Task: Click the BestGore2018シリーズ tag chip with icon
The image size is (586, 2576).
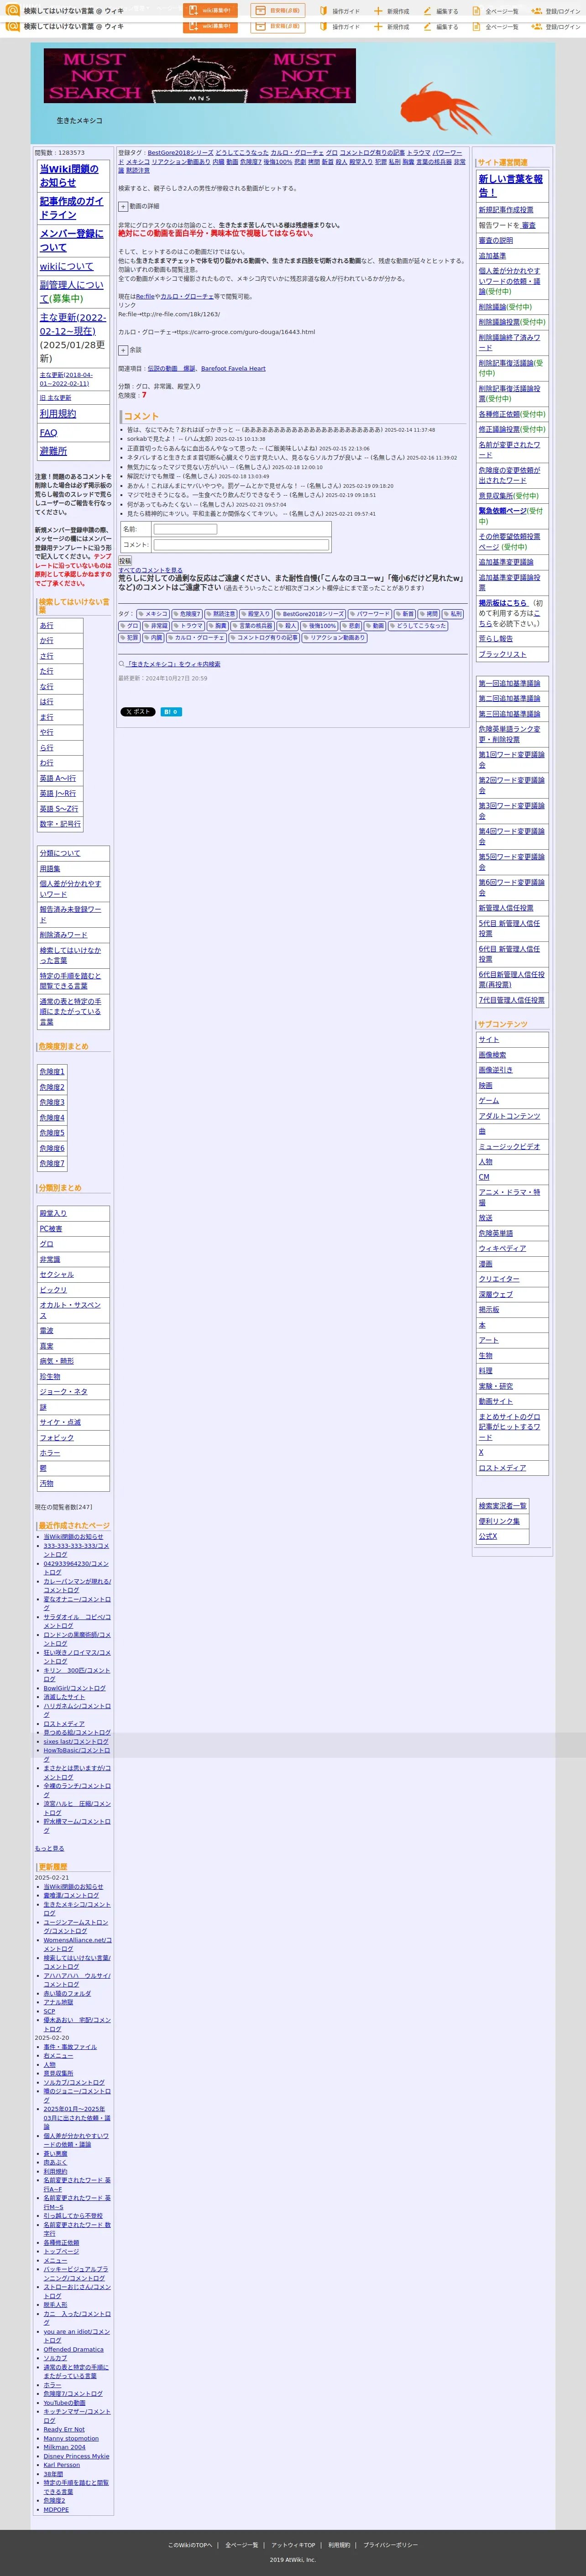Action: click(310, 614)
